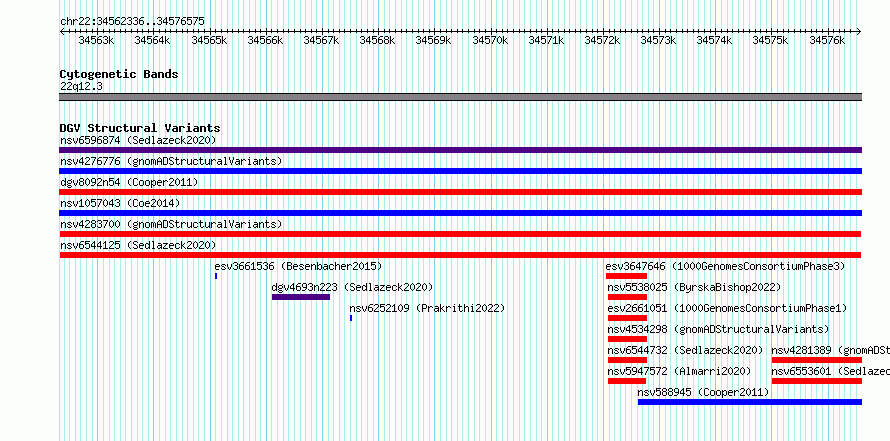Click the 22q12.3 band label
Image resolution: width=890 pixels, height=441 pixels.
click(x=81, y=87)
